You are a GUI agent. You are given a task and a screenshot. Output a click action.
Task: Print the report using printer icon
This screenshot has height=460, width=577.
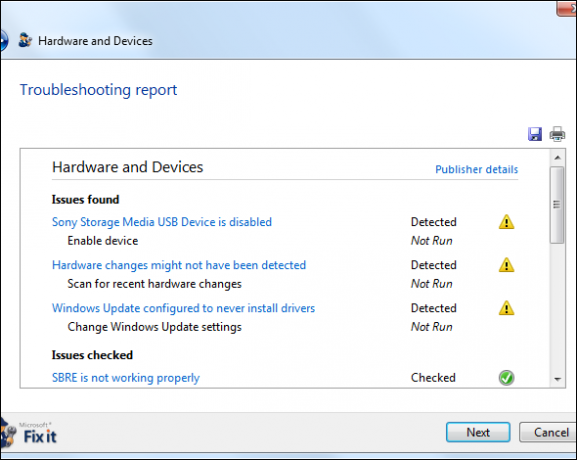point(557,134)
